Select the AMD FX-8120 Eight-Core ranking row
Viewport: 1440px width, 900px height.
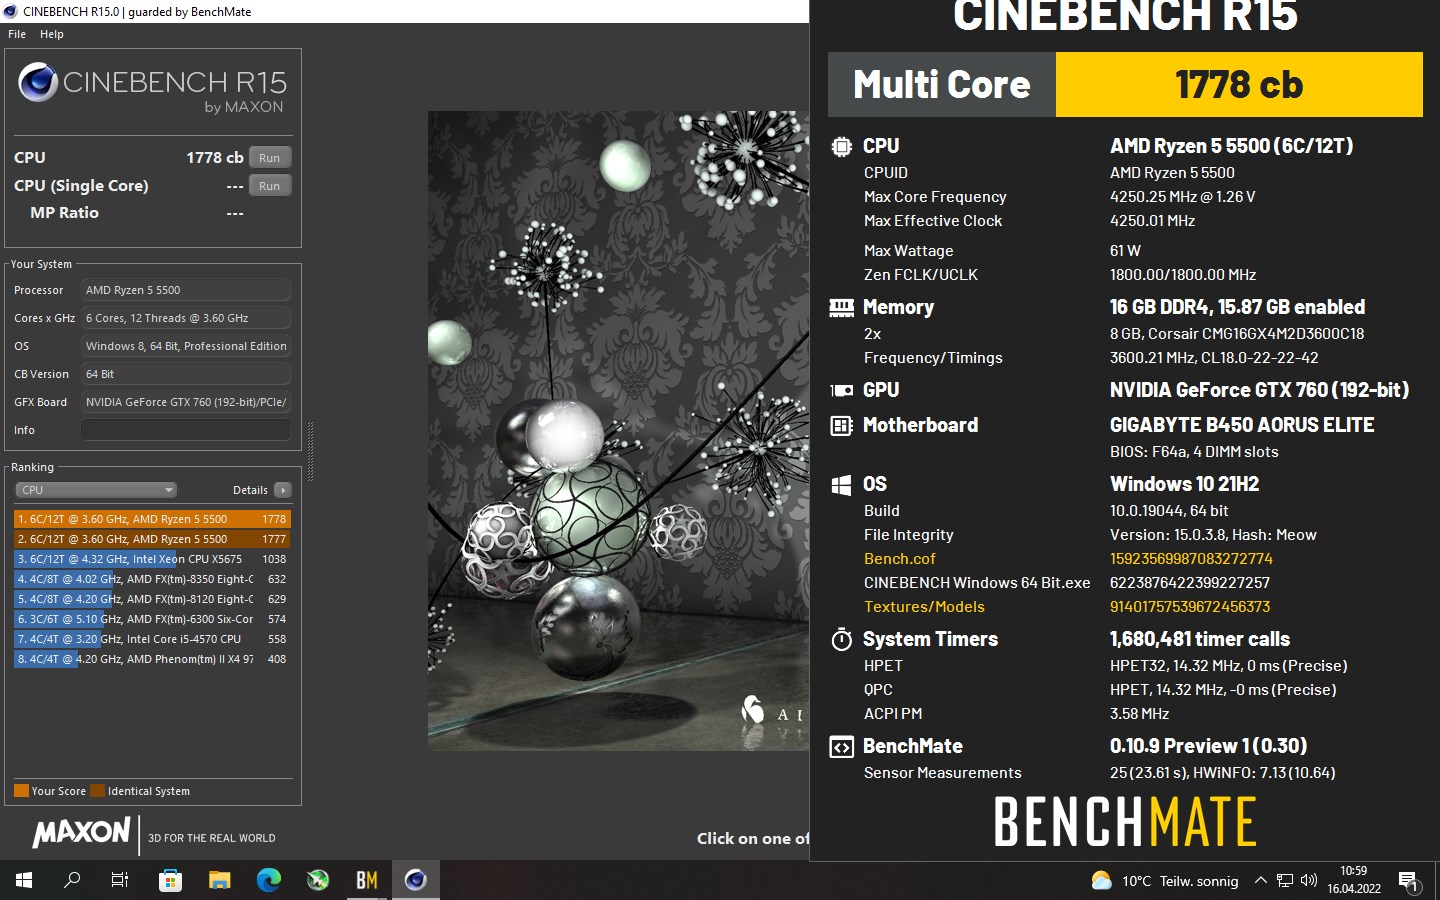[152, 599]
